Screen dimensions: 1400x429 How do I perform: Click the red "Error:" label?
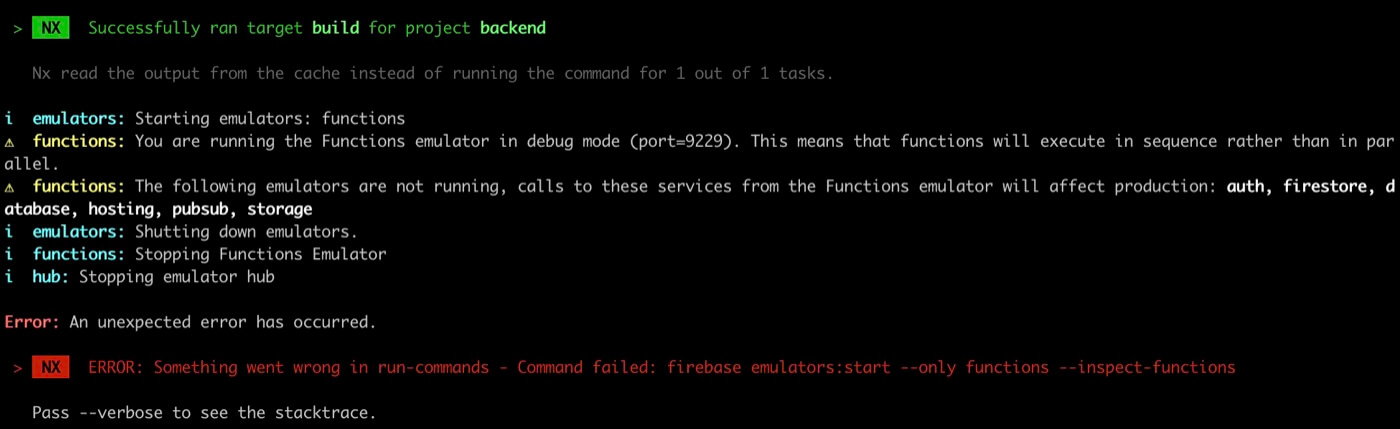coord(32,322)
